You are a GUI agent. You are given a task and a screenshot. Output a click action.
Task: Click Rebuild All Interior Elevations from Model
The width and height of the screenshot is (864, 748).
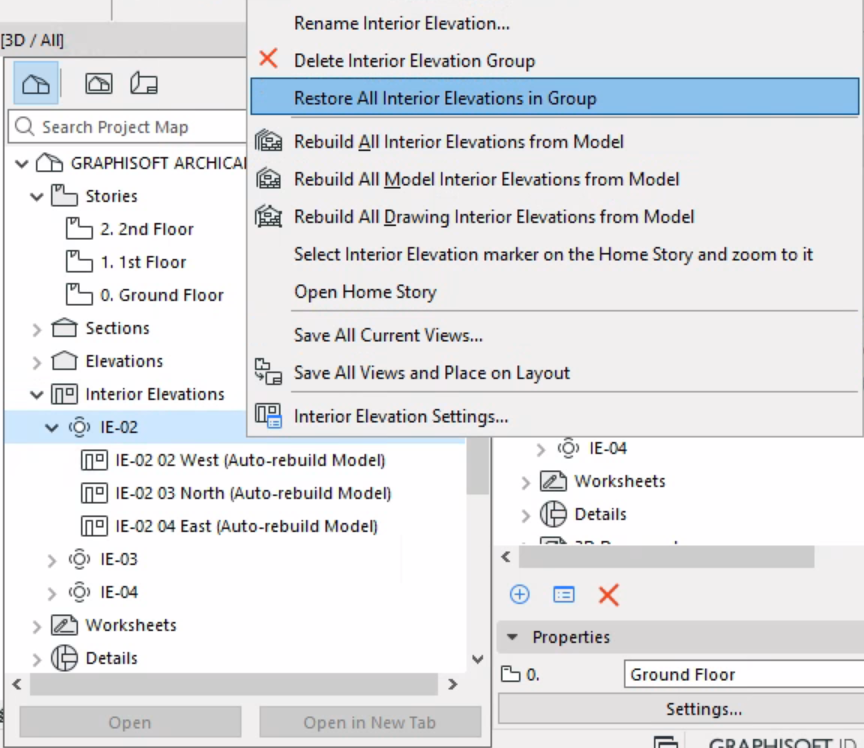[x=458, y=142]
